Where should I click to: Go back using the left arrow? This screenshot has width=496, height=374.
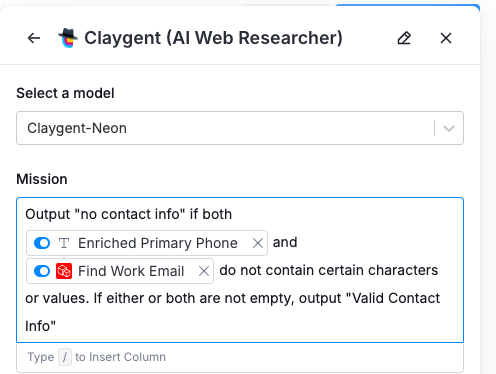34,38
